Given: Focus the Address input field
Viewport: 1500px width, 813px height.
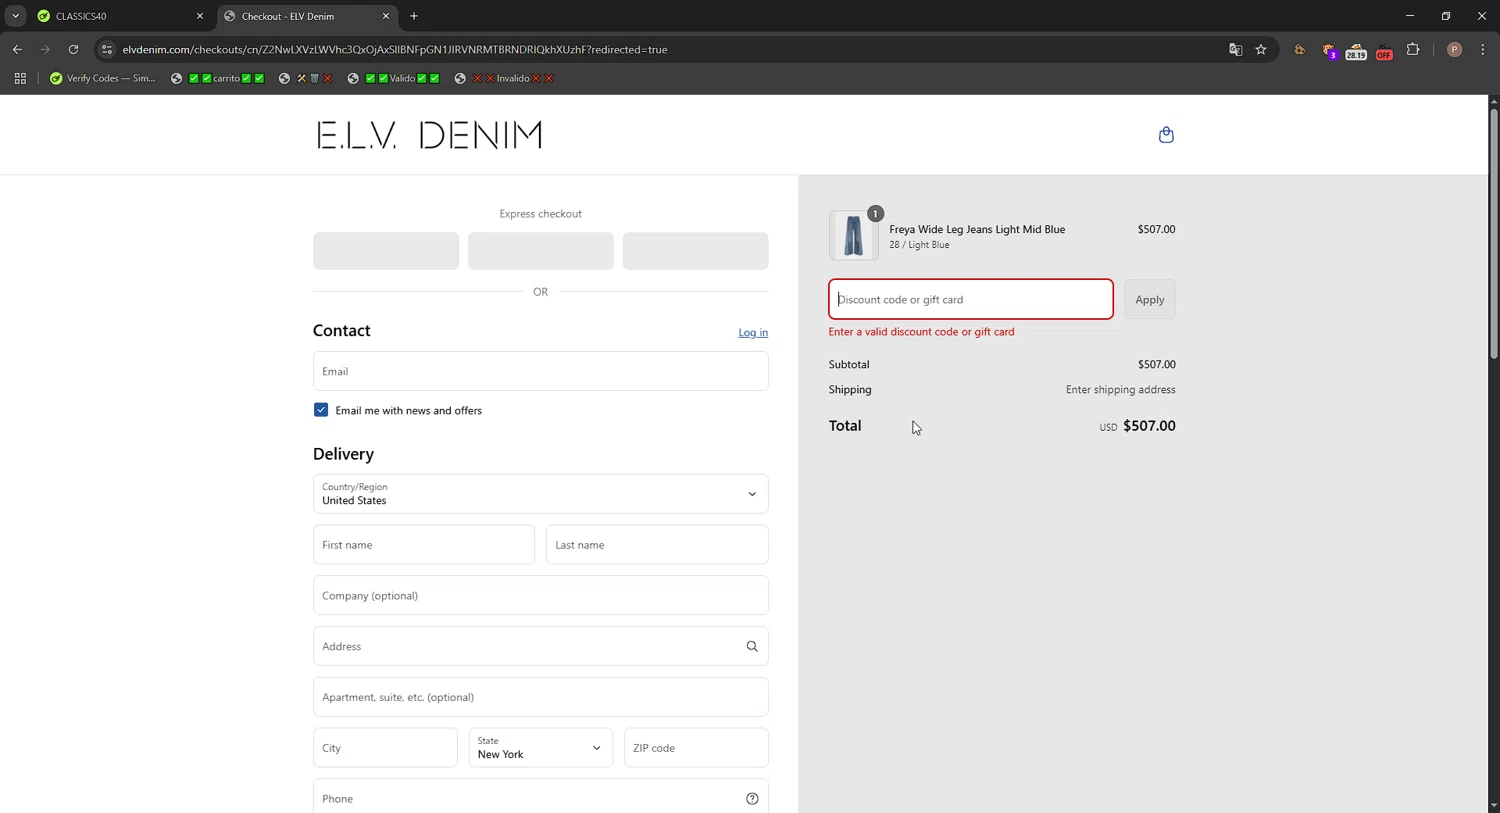Looking at the screenshot, I should tap(541, 646).
